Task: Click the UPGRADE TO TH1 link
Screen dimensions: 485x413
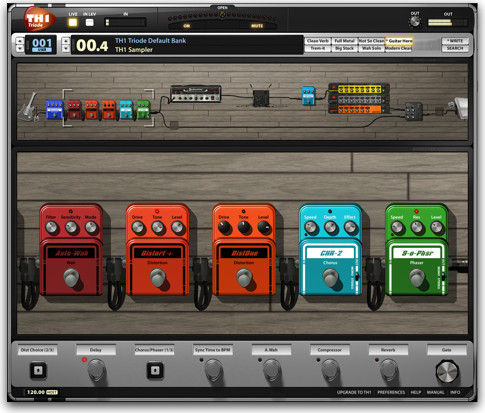Action: click(x=354, y=392)
